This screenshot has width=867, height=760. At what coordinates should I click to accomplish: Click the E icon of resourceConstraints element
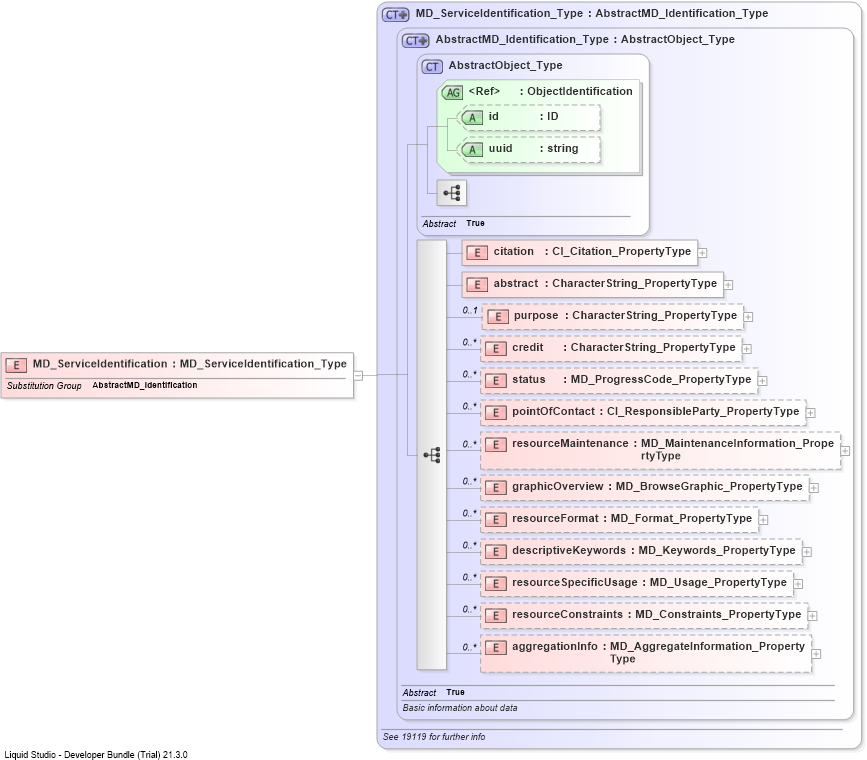pos(496,616)
